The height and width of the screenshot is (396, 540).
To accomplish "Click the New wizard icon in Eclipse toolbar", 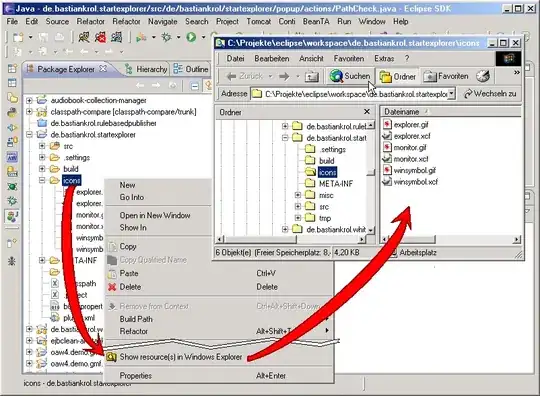I will point(18,37).
